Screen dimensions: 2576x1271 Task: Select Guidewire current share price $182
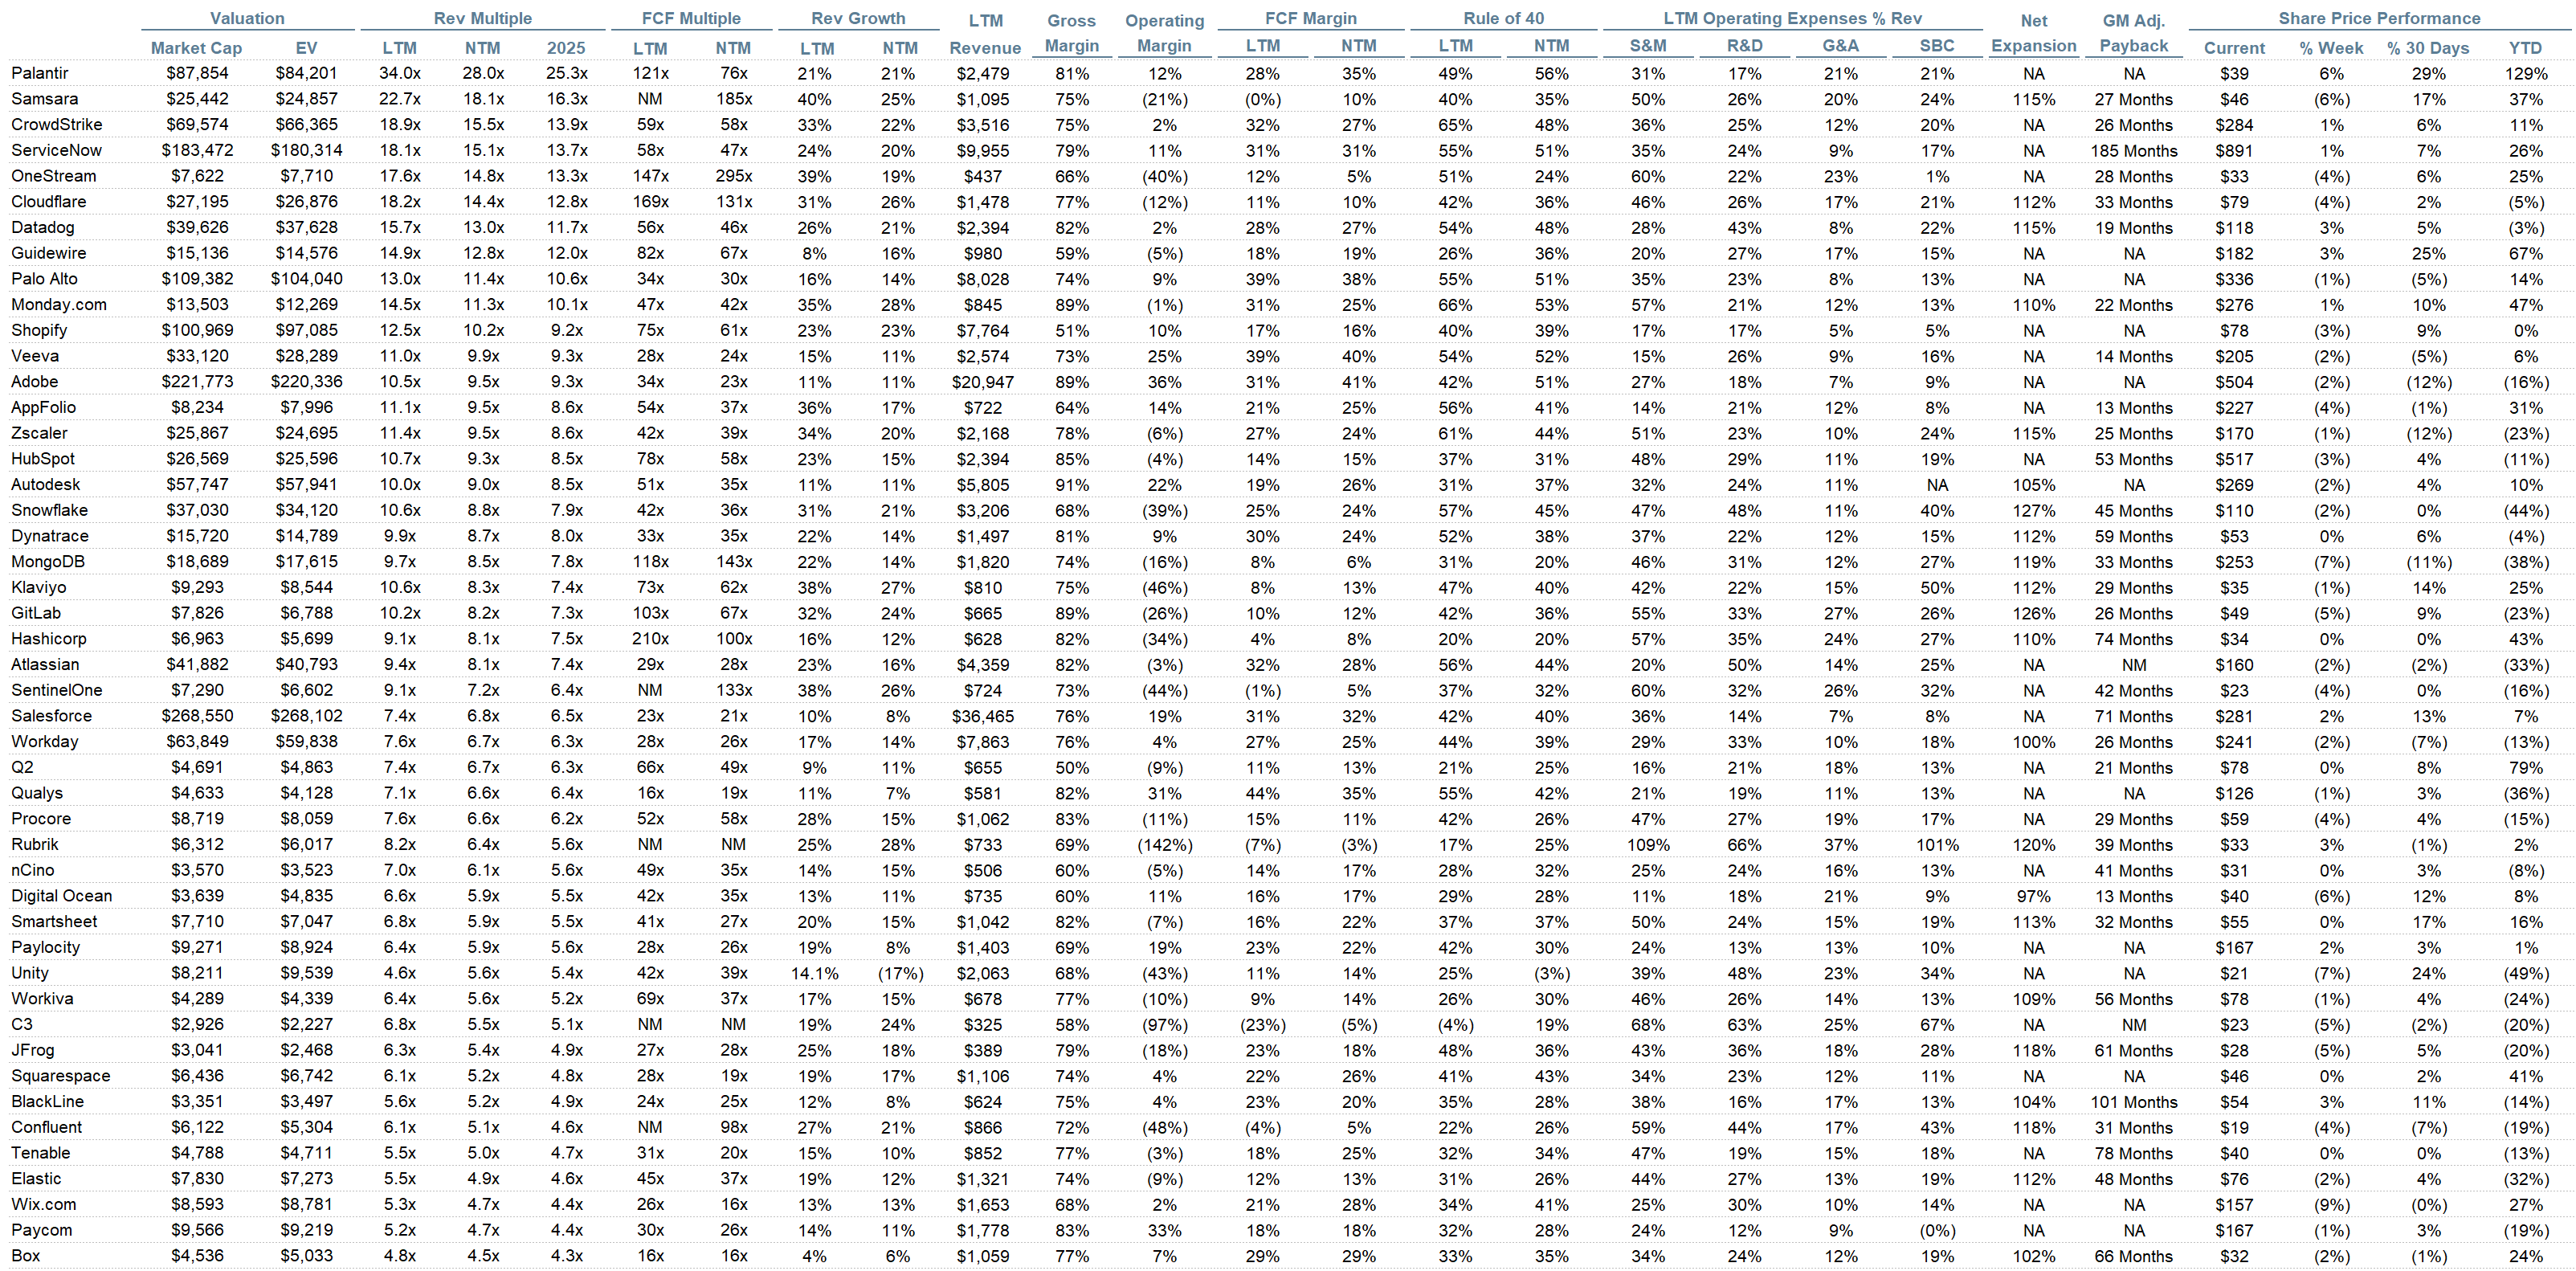(x=2234, y=253)
